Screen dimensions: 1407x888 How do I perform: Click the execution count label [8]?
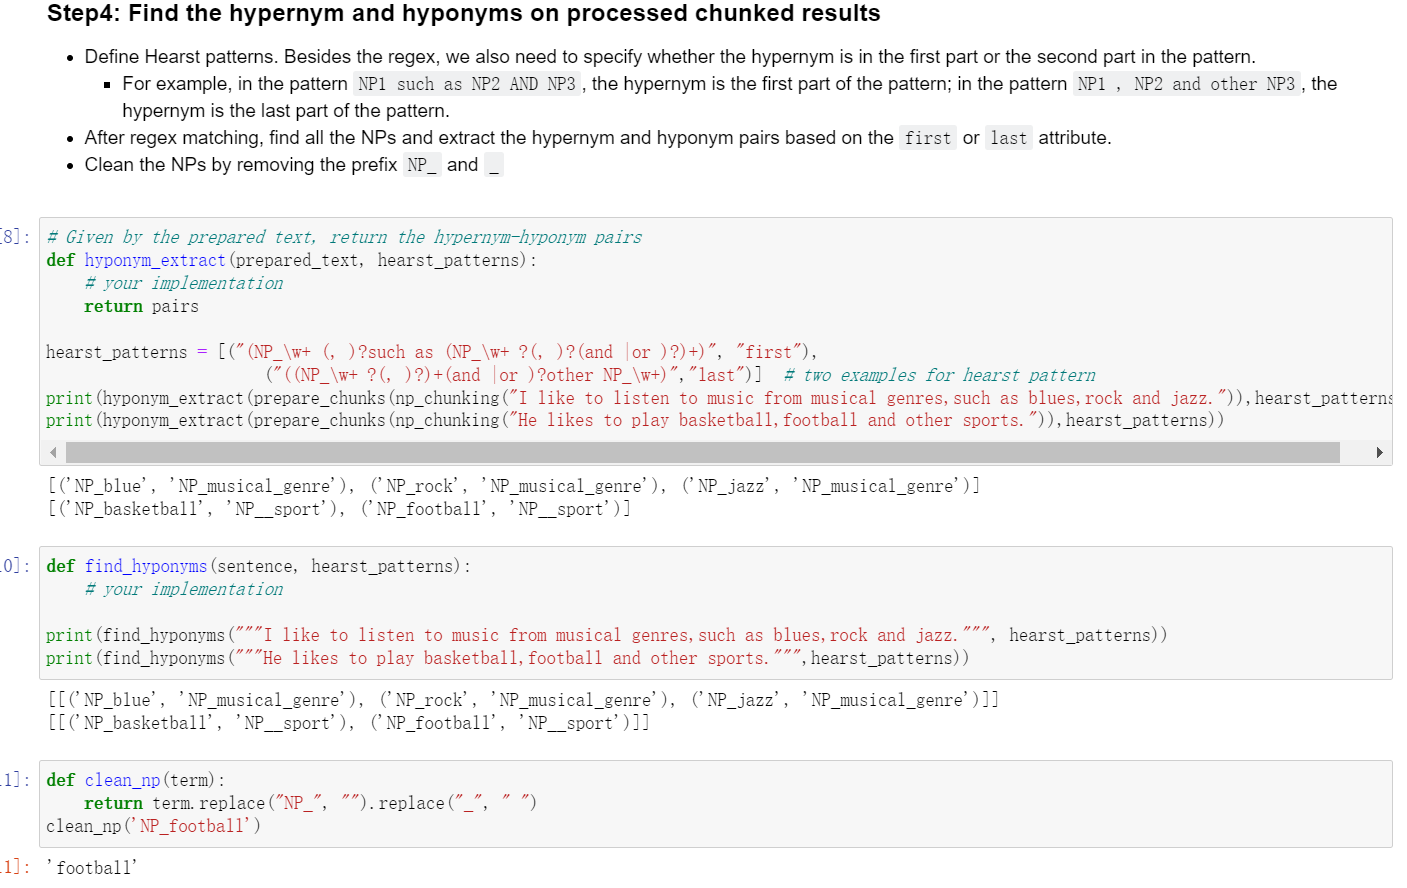10,237
